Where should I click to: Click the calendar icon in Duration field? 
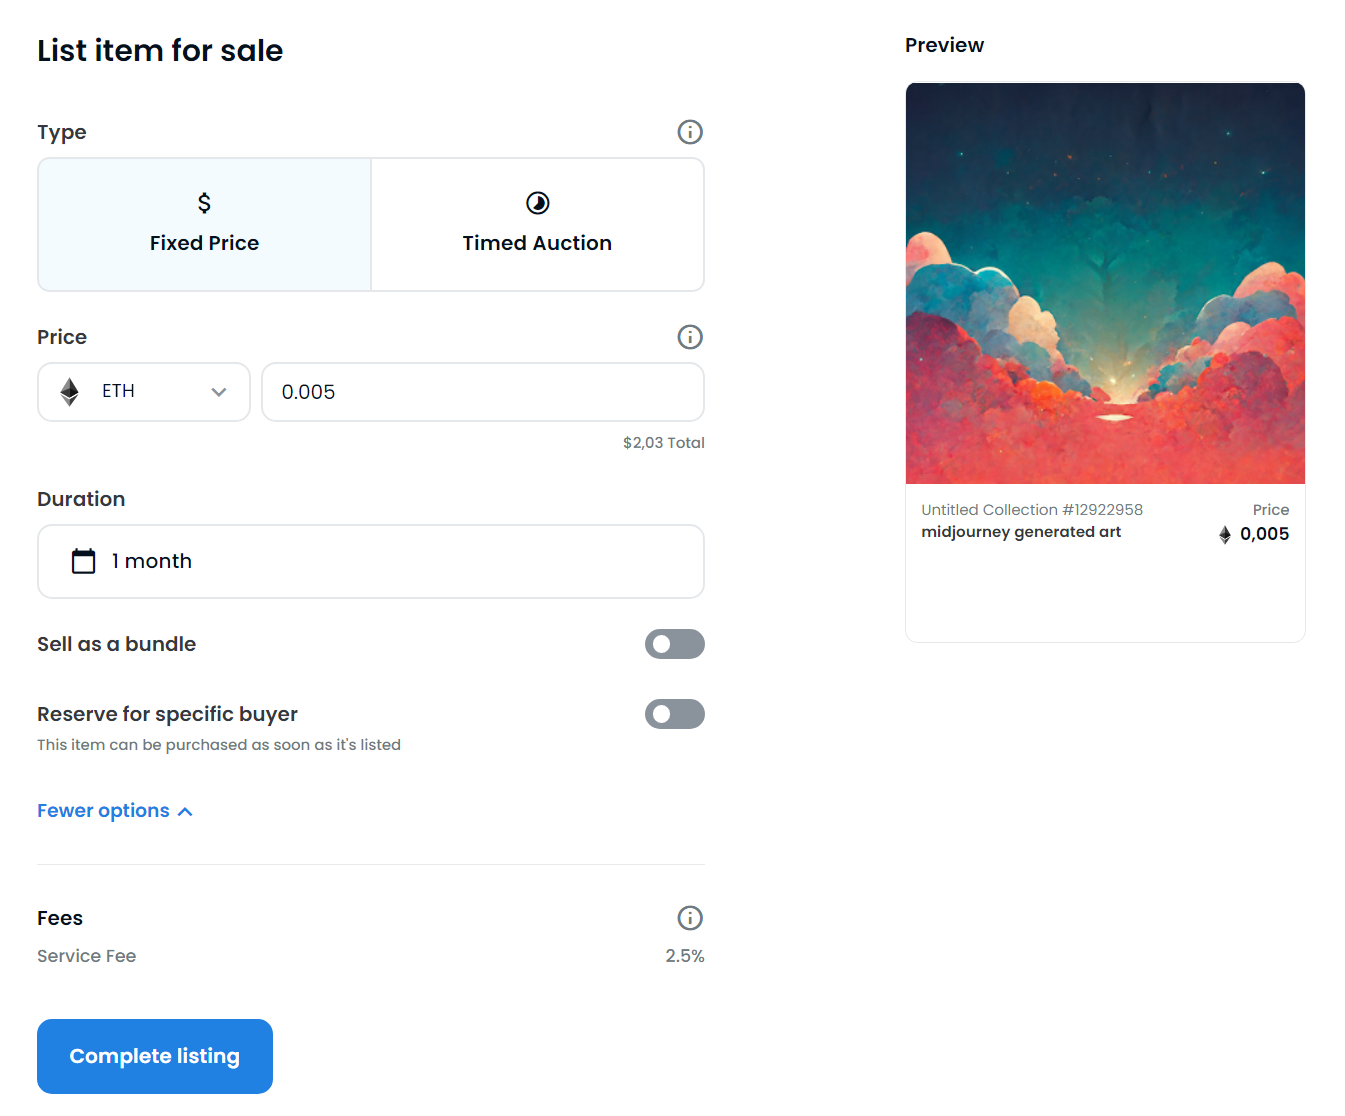(84, 561)
